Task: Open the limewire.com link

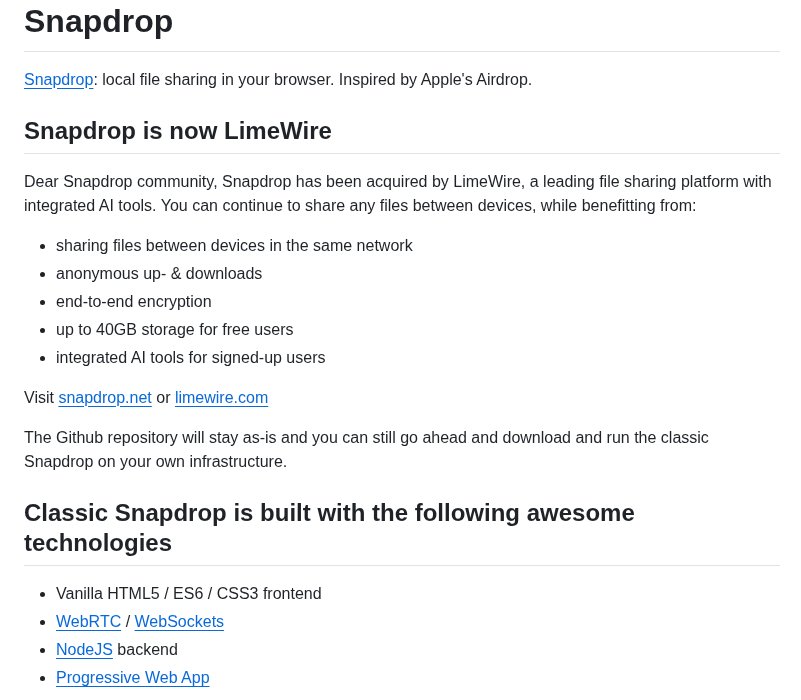Action: 221,398
